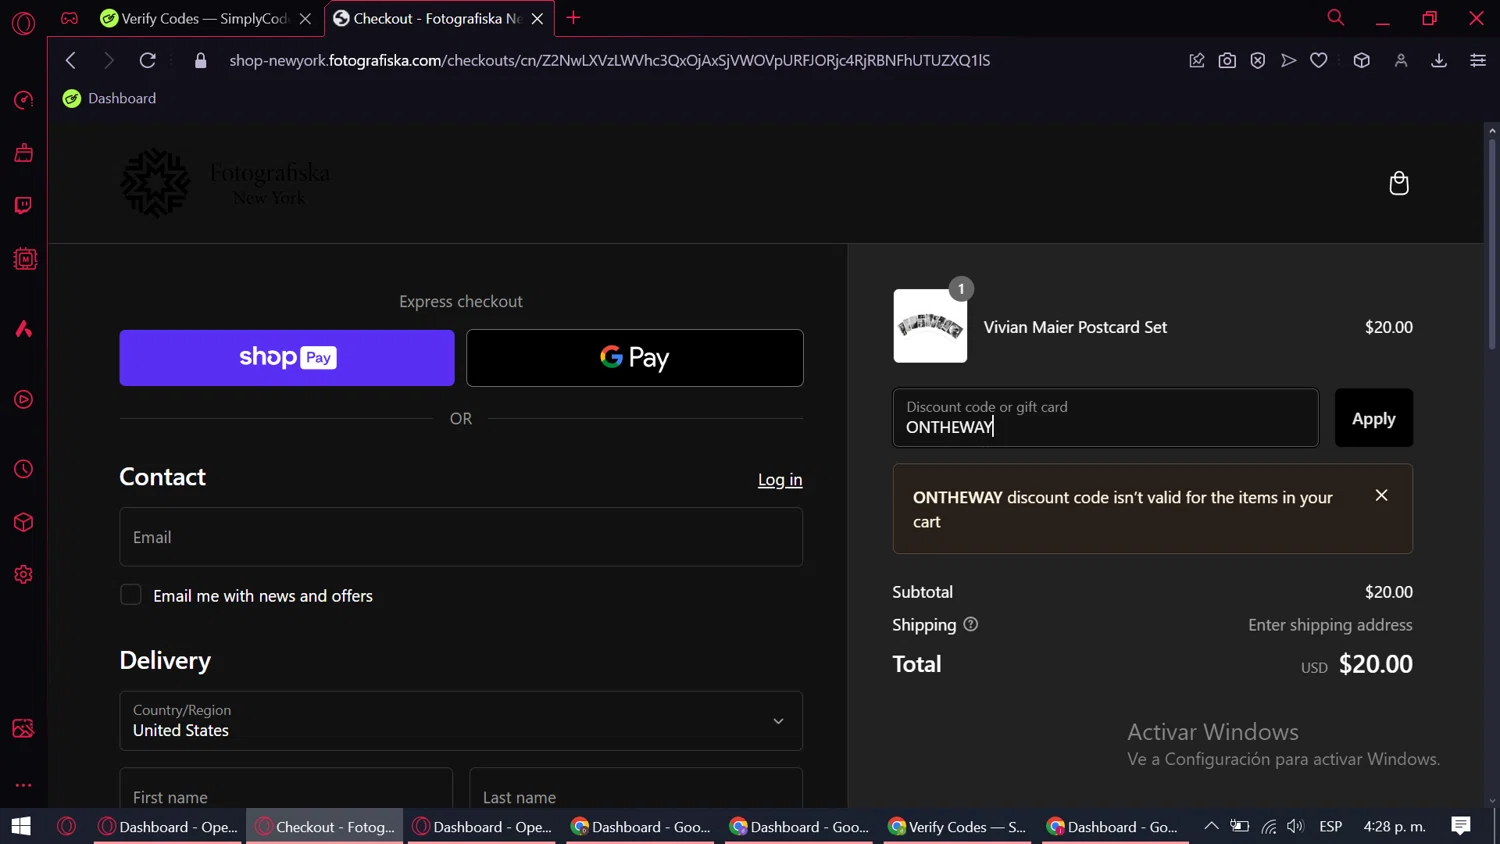Open Easy Setup menu icon
This screenshot has width=1500, height=844.
point(1478,61)
